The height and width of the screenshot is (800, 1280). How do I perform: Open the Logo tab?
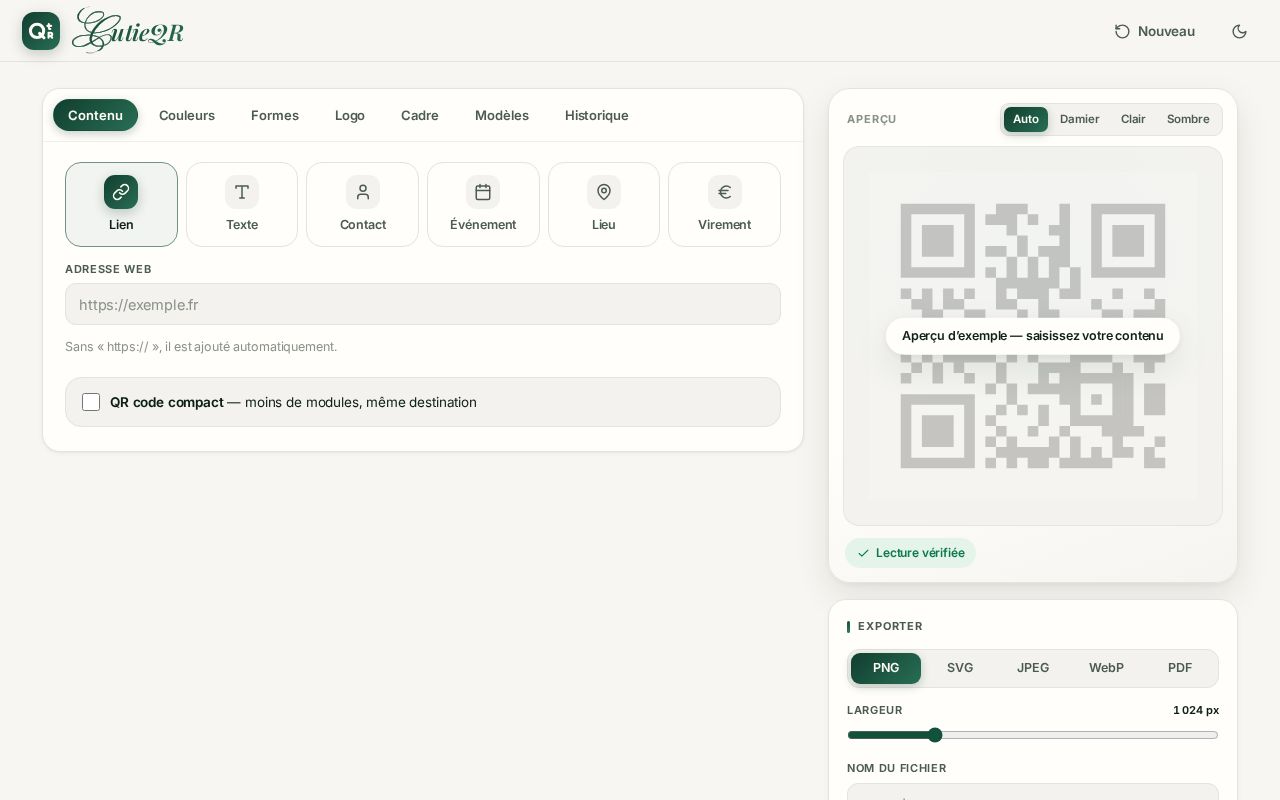point(350,115)
